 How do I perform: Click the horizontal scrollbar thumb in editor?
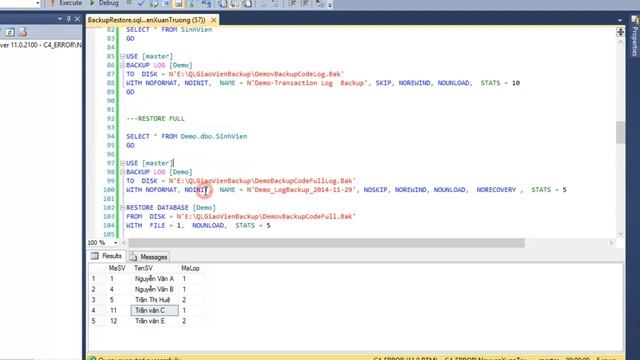click(327, 243)
